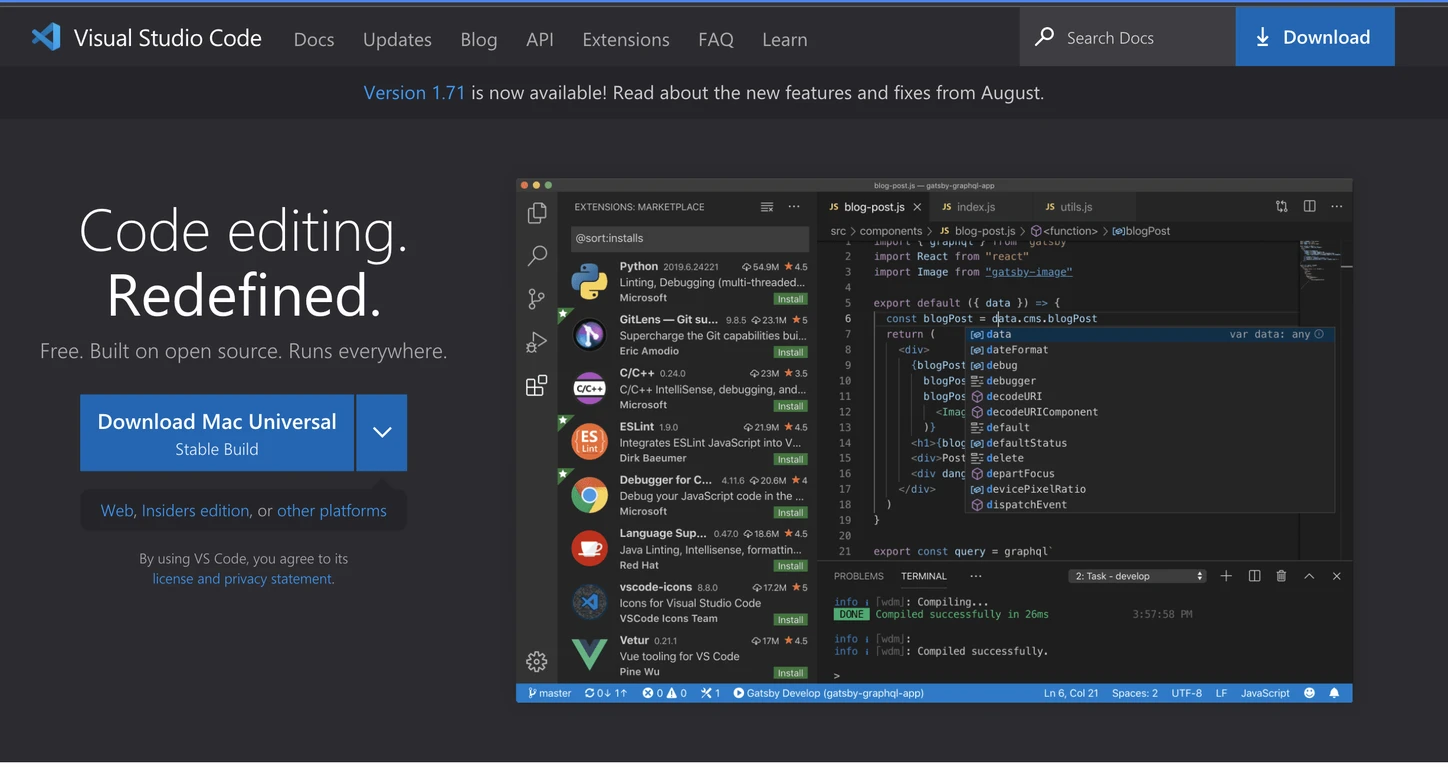The width and height of the screenshot is (1448, 767).
Task: Install the Language Support extension
Action: [790, 566]
